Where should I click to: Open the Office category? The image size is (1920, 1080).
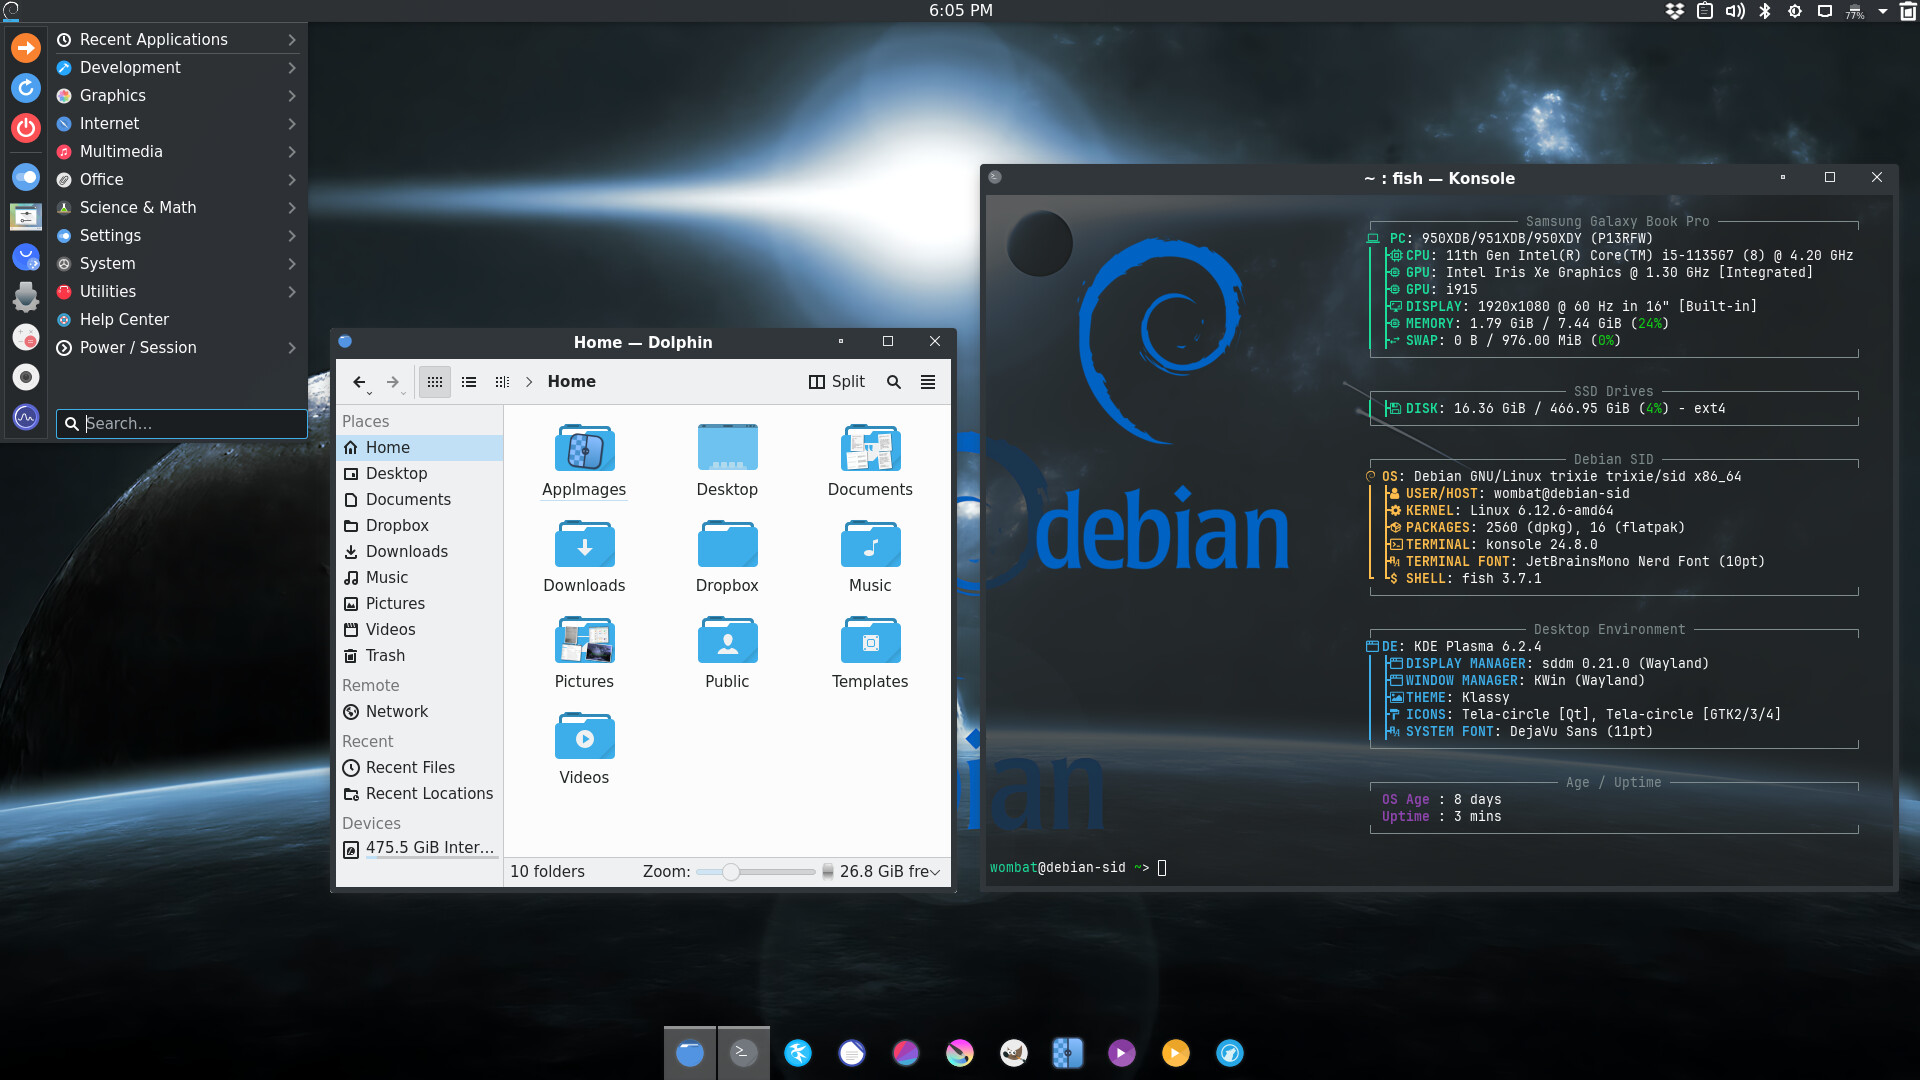coord(102,179)
